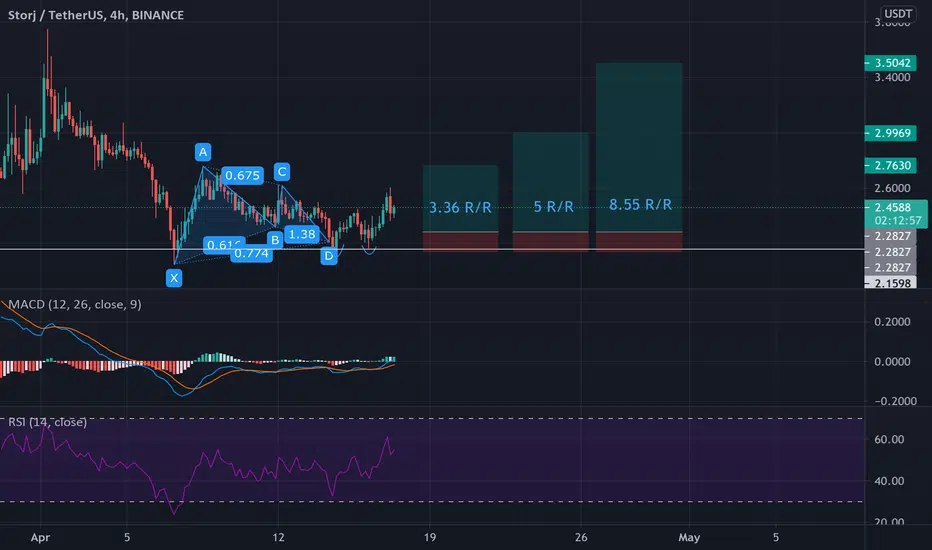The height and width of the screenshot is (550, 932).
Task: Click the 0.675 ratio label
Action: point(242,175)
